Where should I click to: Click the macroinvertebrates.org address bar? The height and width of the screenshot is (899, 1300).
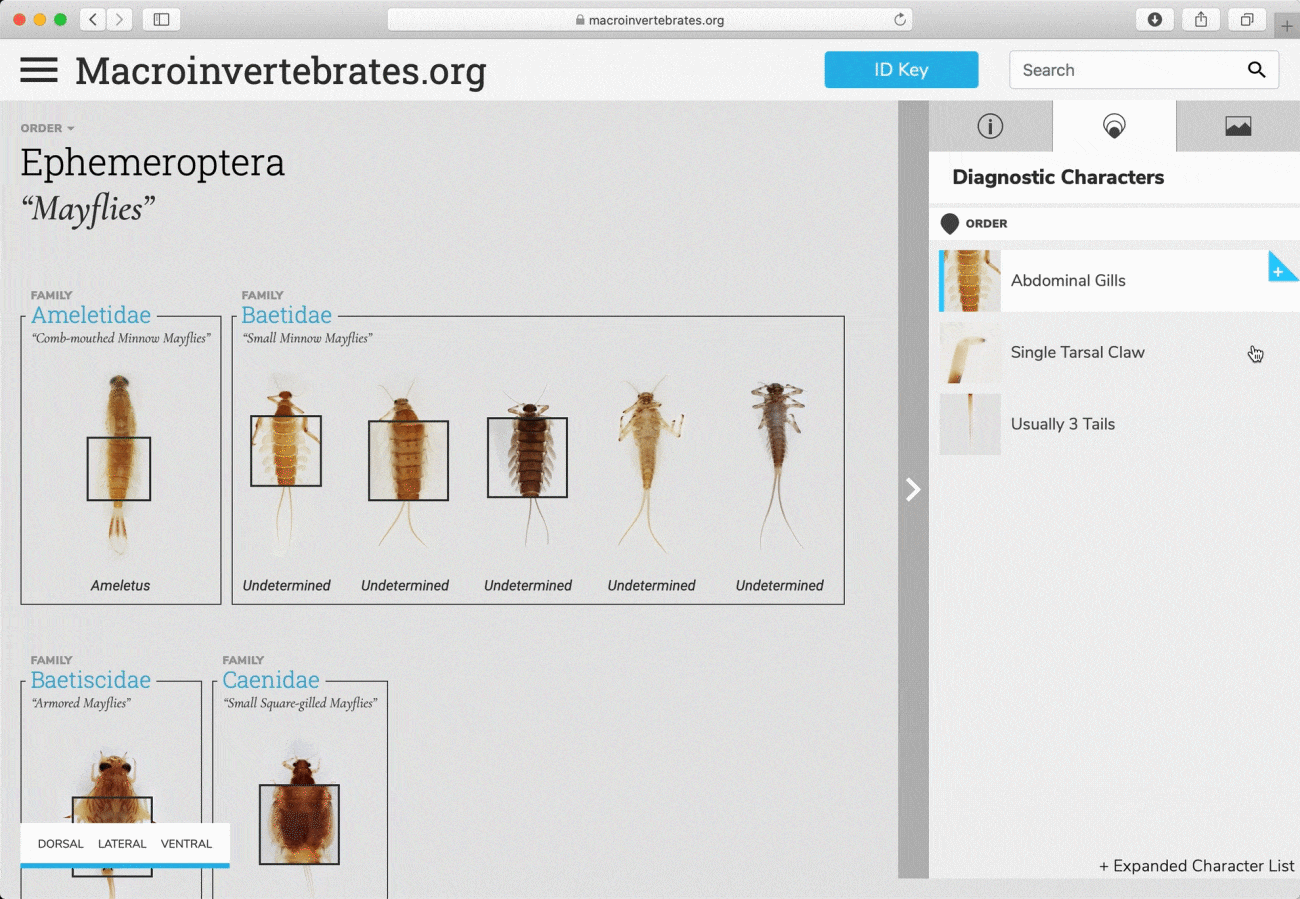click(x=650, y=19)
